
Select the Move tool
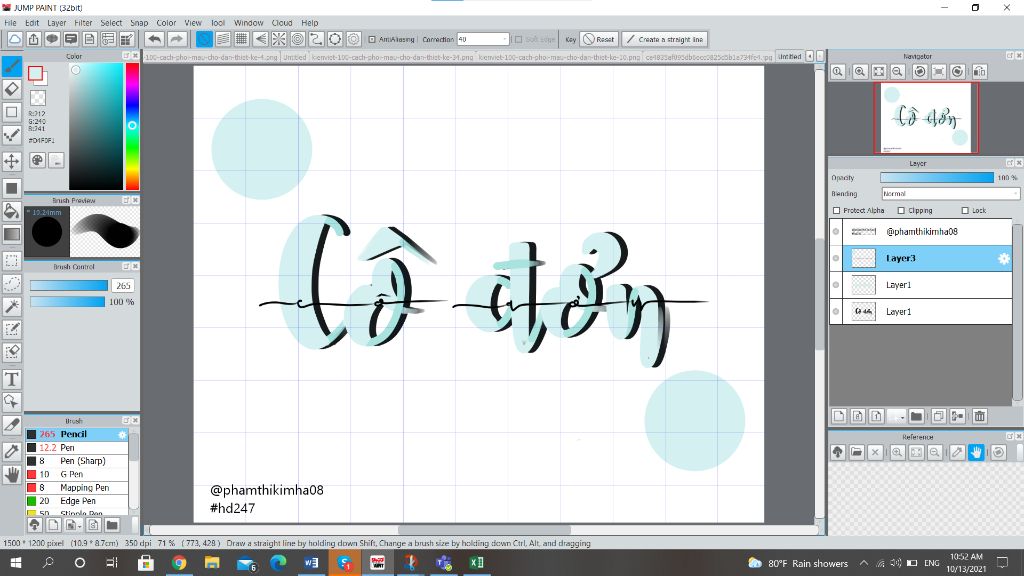pyautogui.click(x=12, y=161)
